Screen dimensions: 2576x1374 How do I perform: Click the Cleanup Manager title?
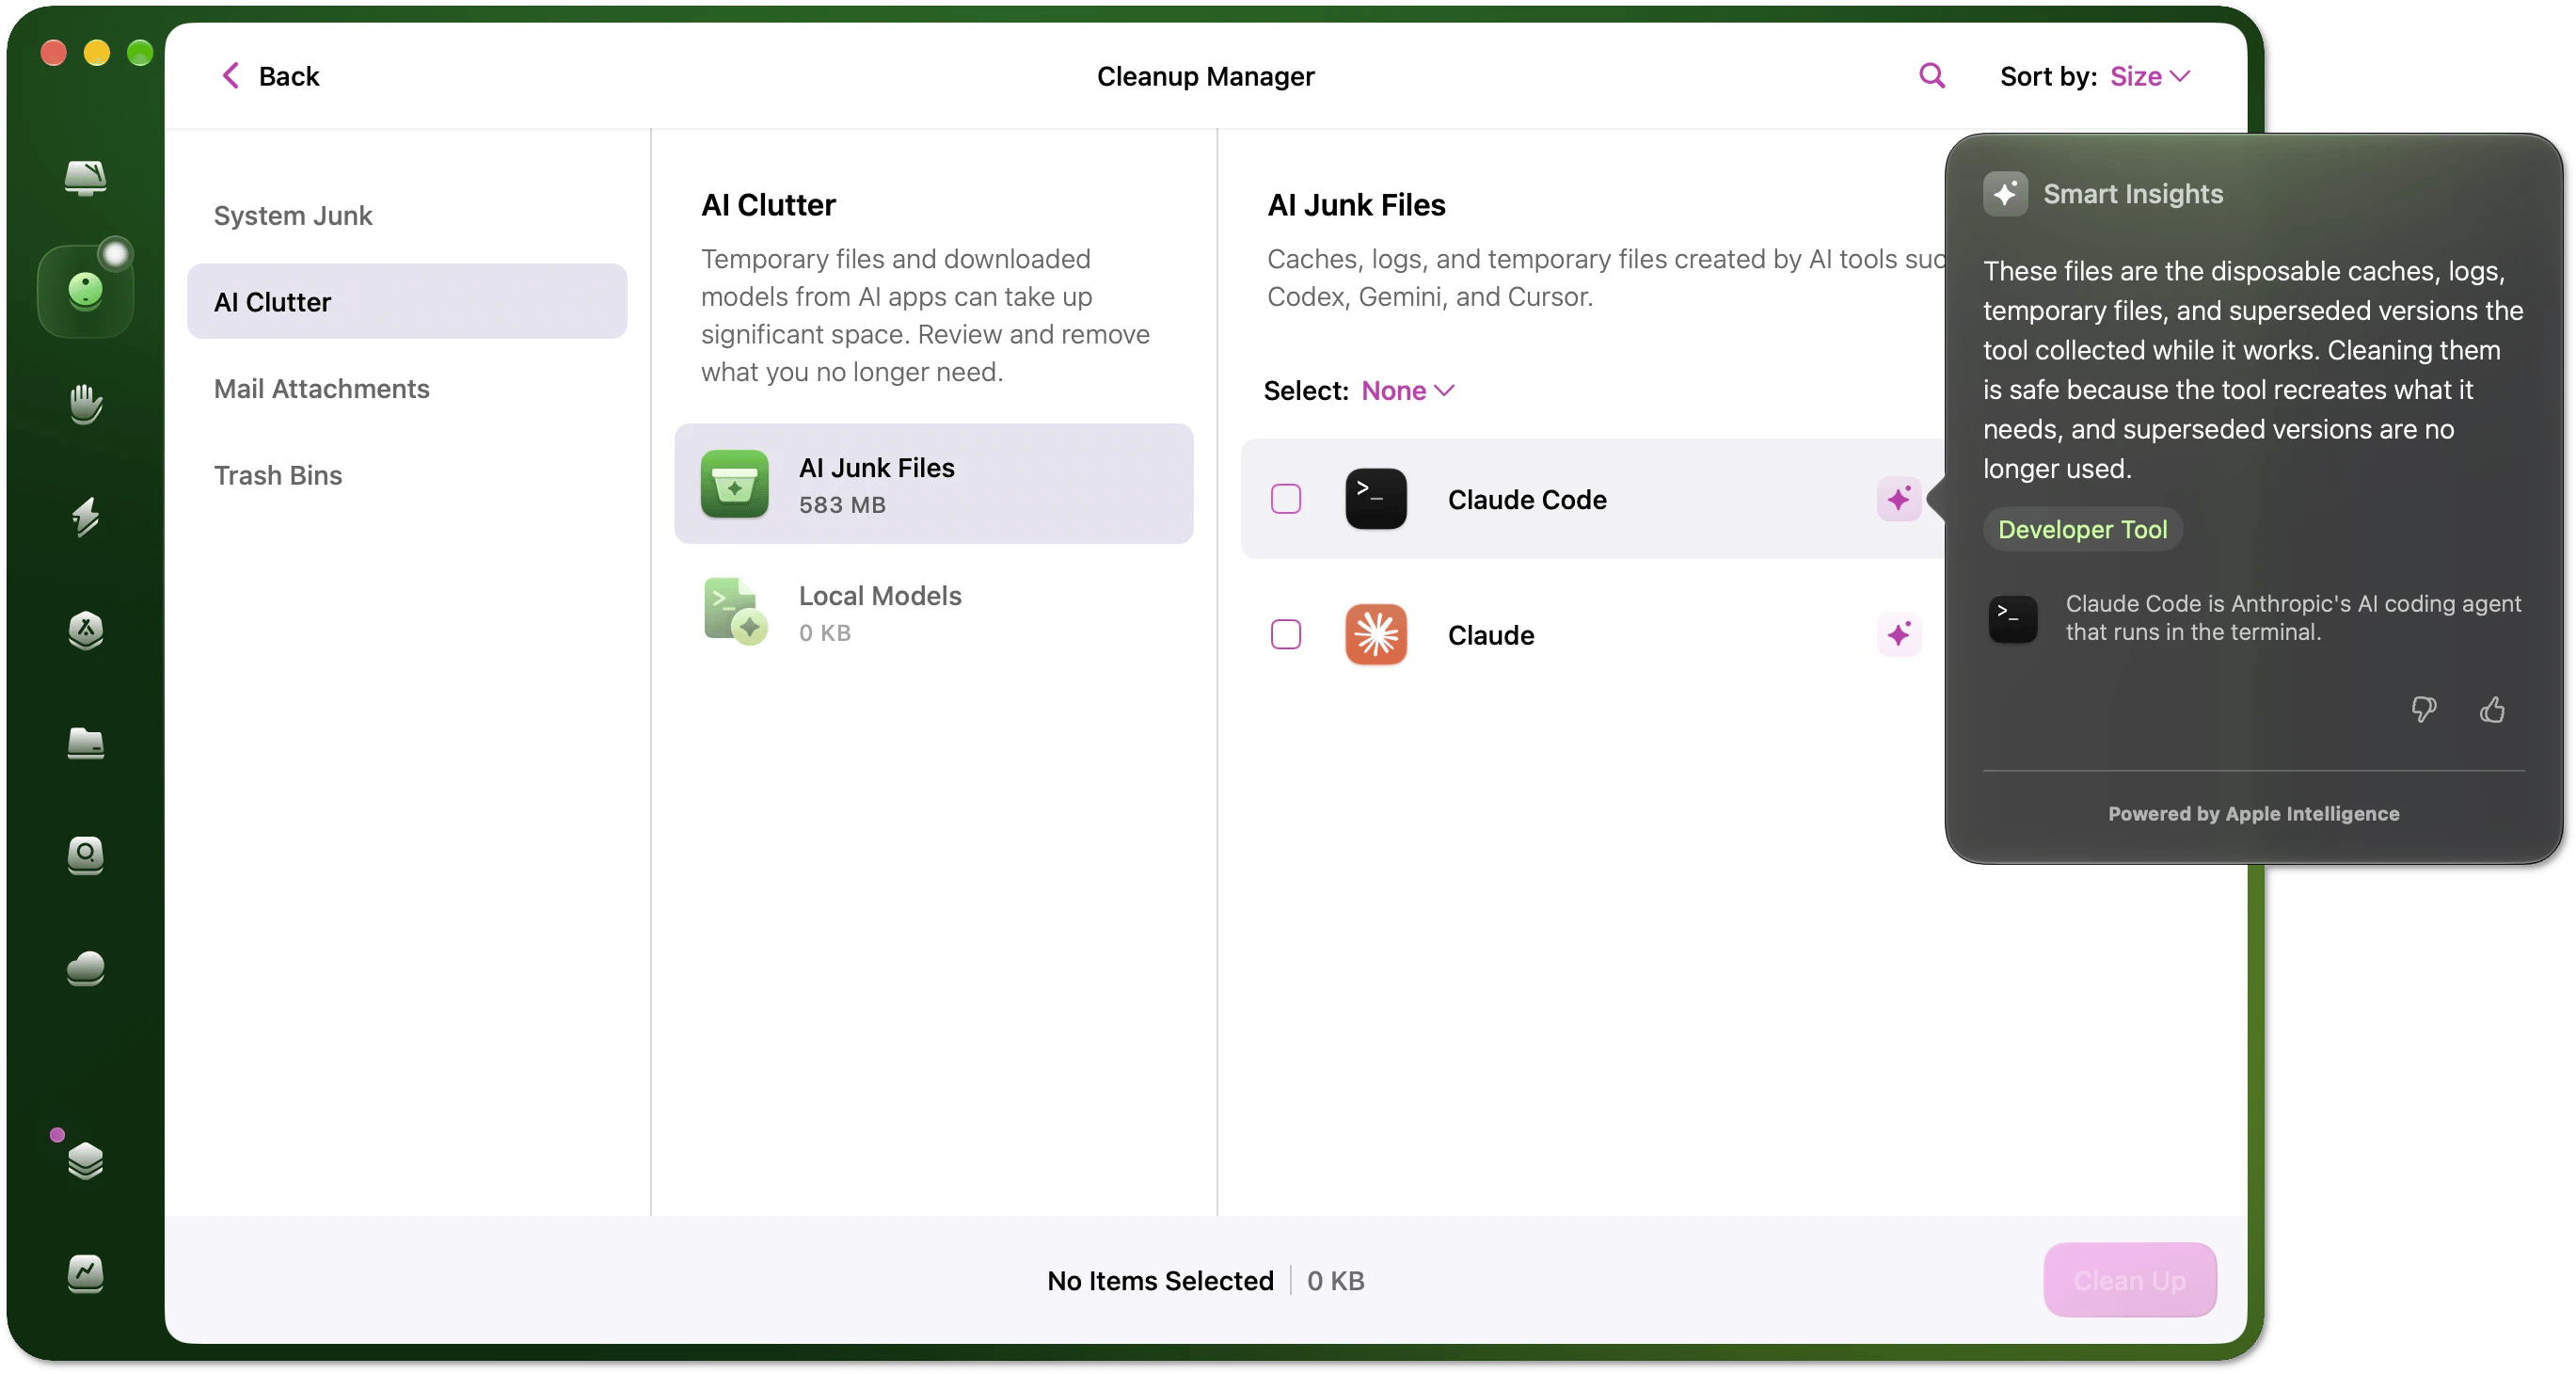click(x=1205, y=76)
